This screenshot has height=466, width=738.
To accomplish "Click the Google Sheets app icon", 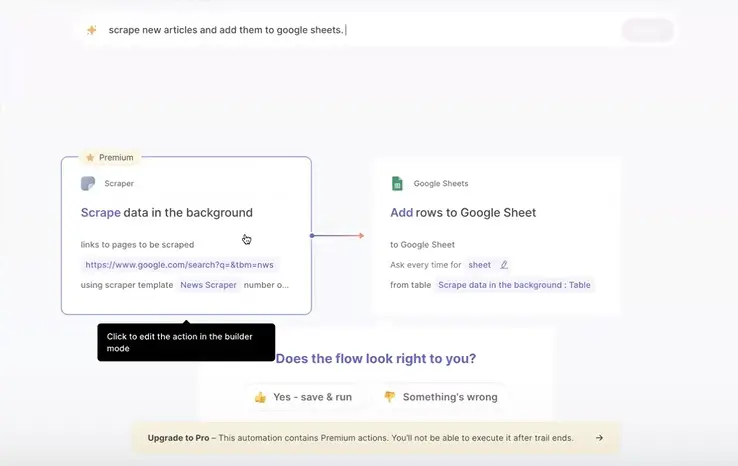I will tap(397, 184).
